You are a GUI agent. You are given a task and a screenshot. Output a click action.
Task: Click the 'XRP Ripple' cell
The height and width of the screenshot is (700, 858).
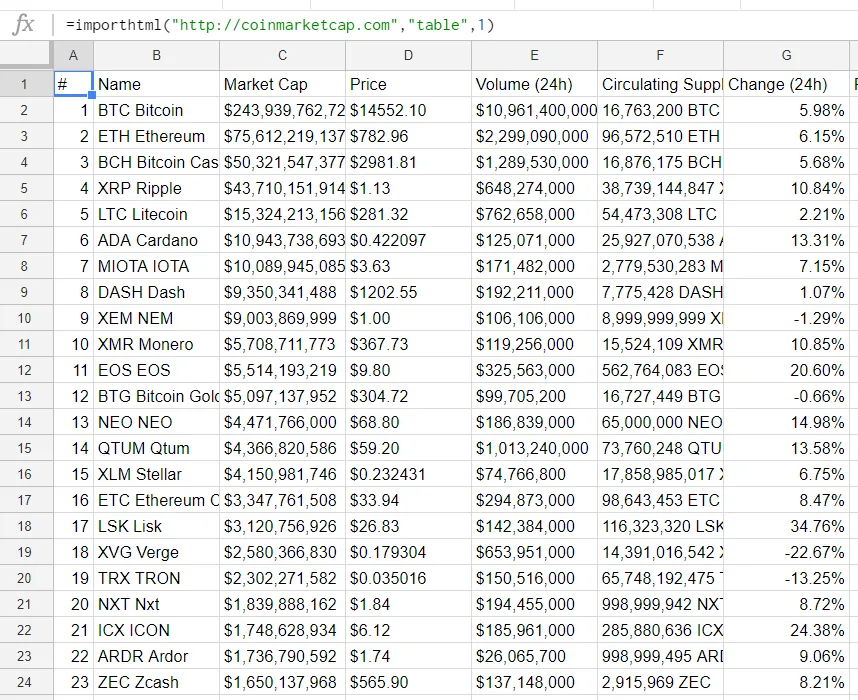point(156,188)
